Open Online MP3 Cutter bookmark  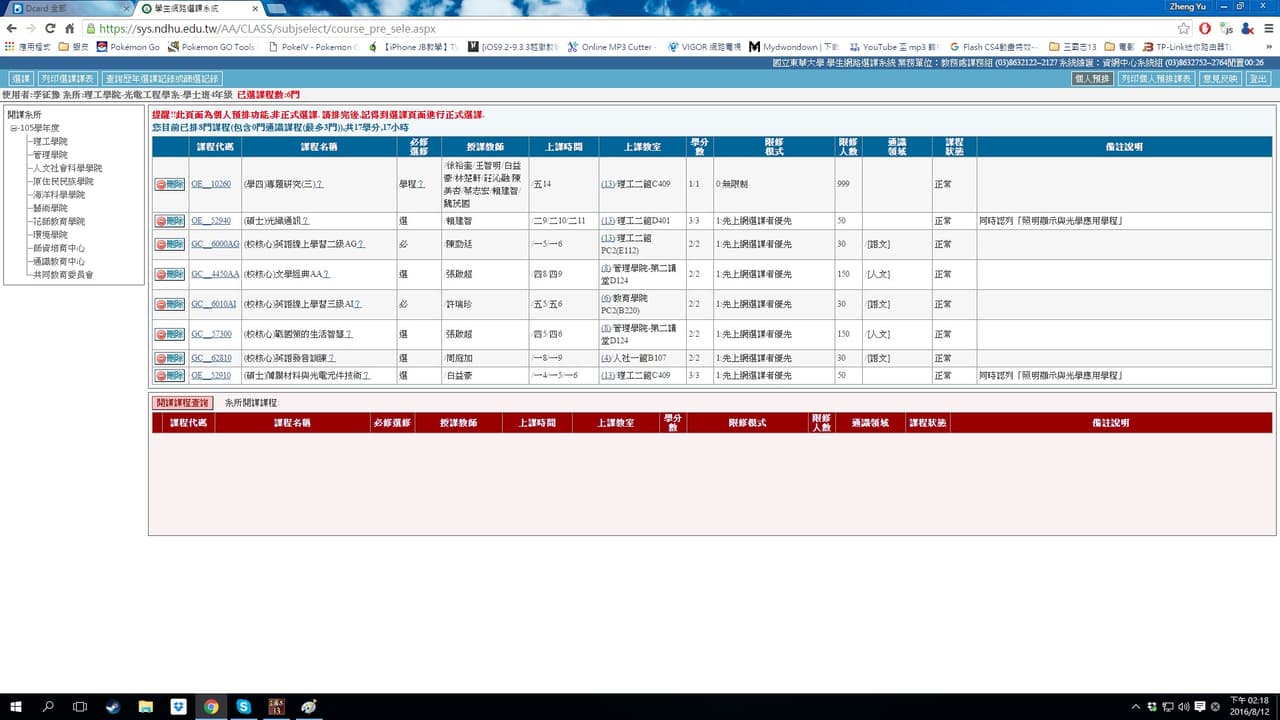tap(611, 47)
